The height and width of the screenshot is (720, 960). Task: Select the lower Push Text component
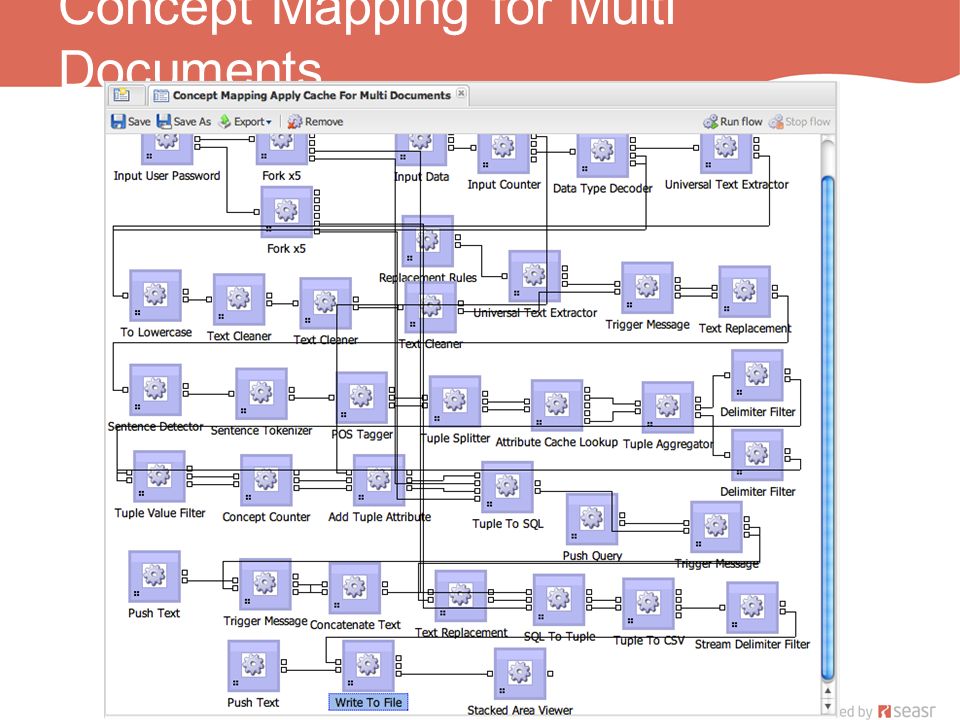253,666
